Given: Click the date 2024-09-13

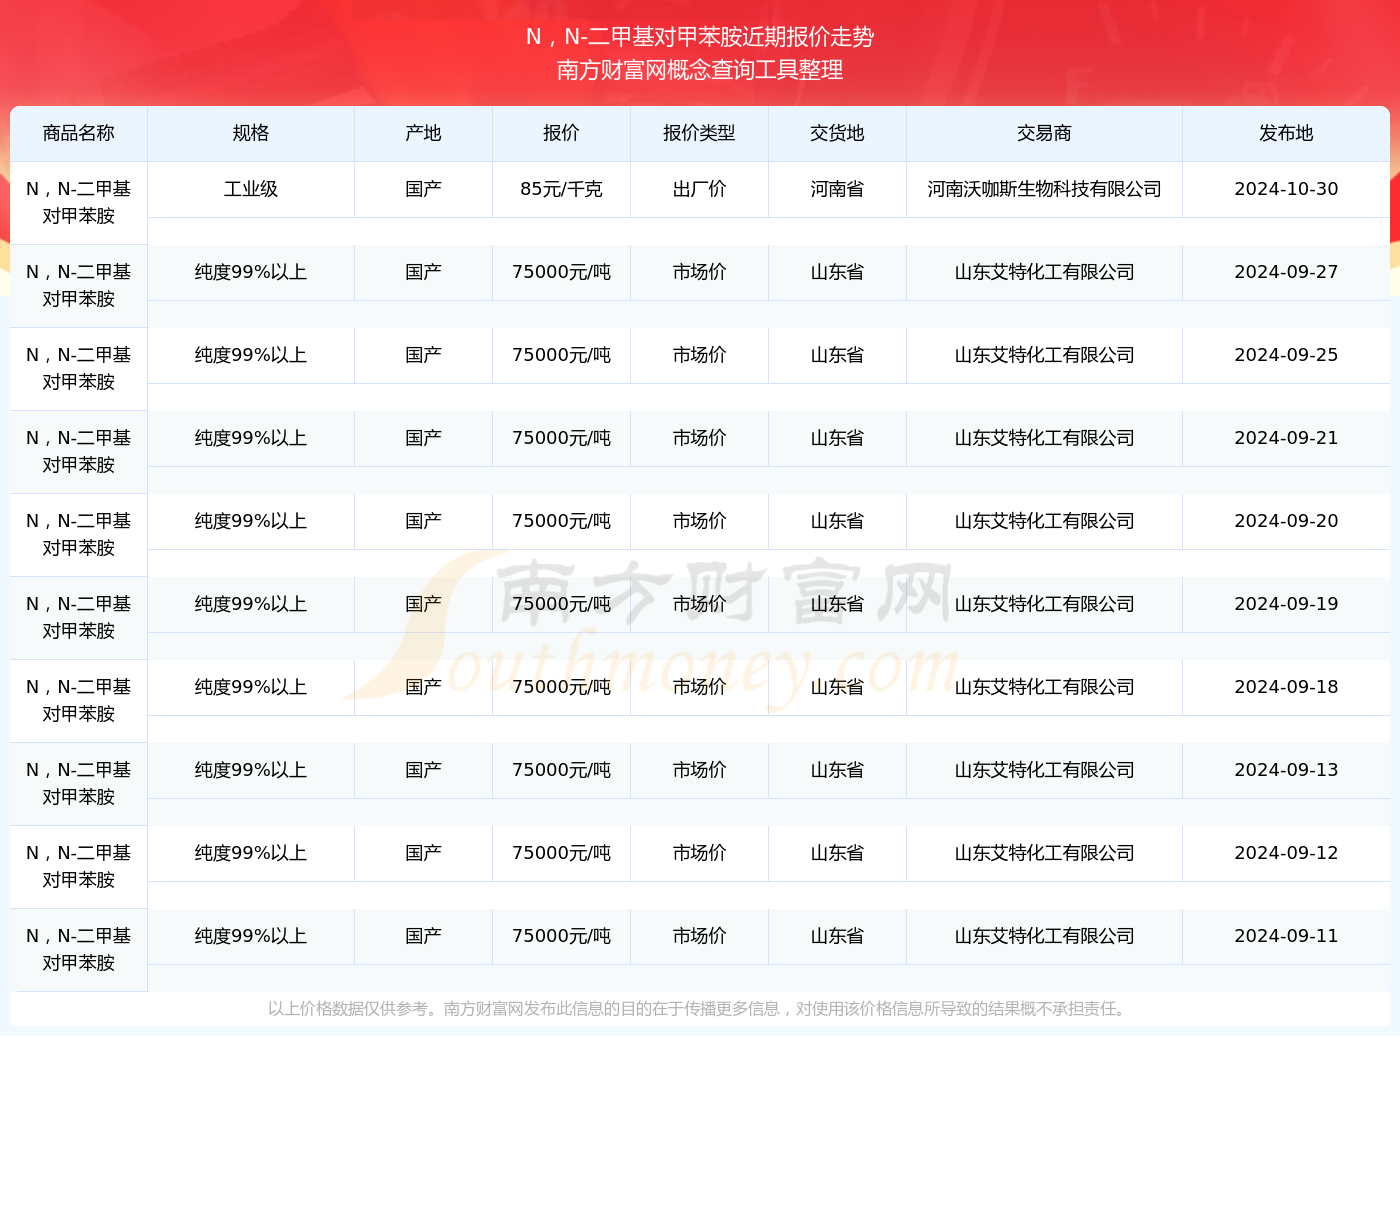Looking at the screenshot, I should pyautogui.click(x=1286, y=770).
